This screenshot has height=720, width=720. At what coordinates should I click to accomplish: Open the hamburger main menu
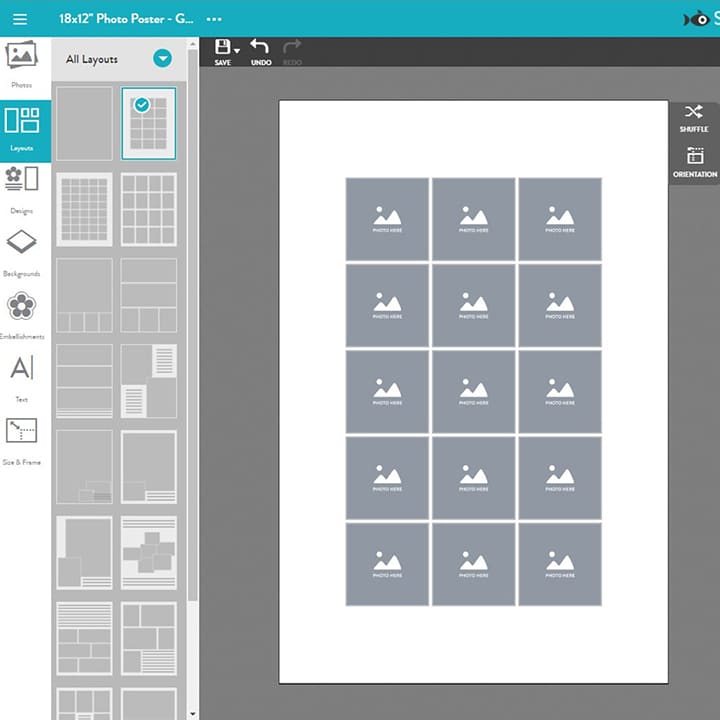pos(20,19)
